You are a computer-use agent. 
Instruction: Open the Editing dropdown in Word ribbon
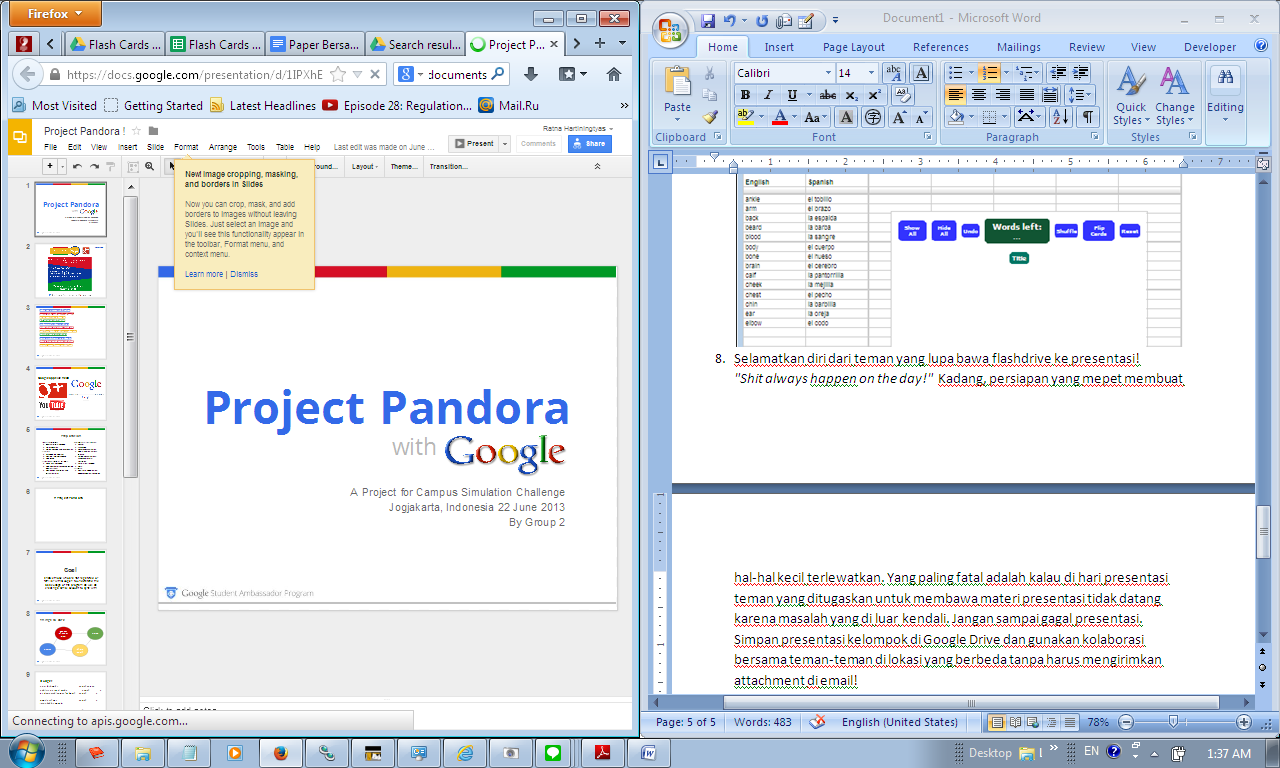coord(1225,95)
